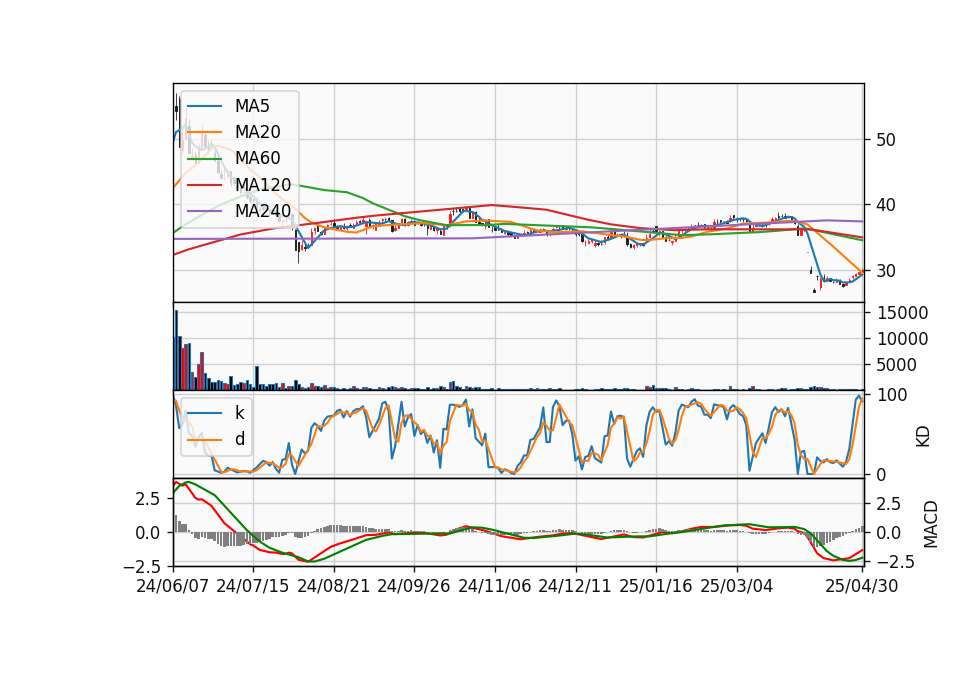
Task: Click the volume axis value 10000
Action: 902,339
